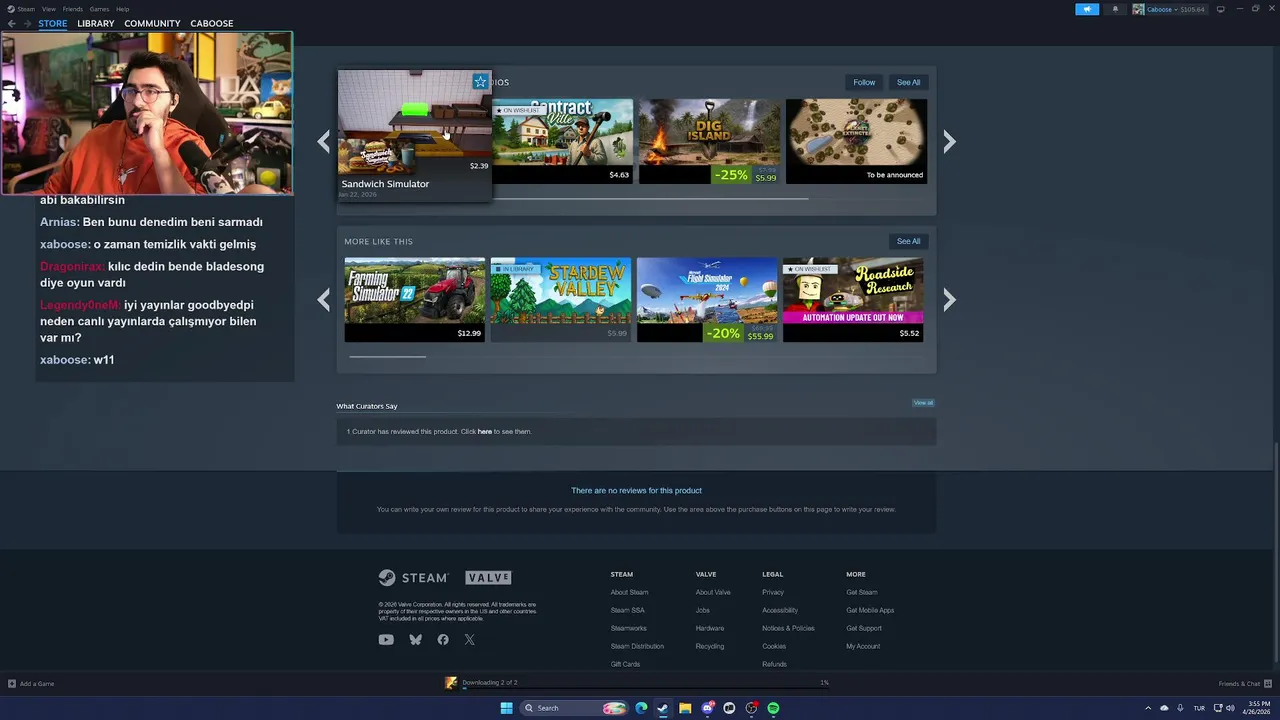1280x720 pixels.
Task: Open the Caboose profile avatar
Action: click(x=1138, y=9)
